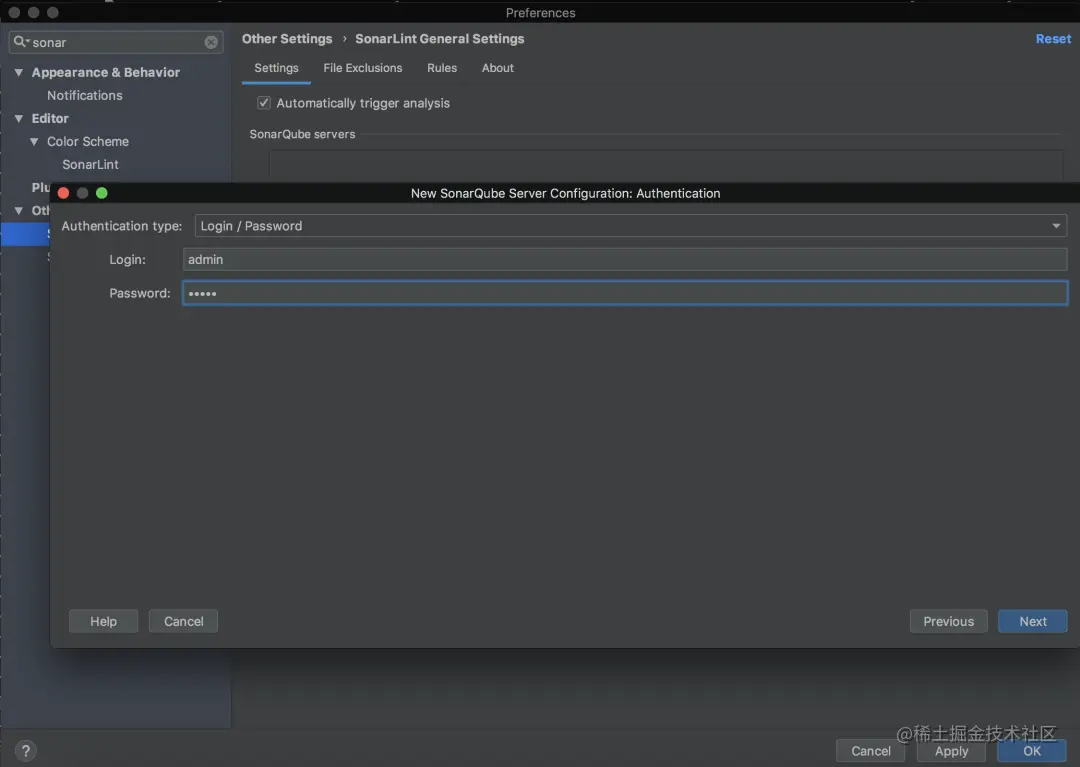Switch to the File Exclusions tab

coord(362,68)
